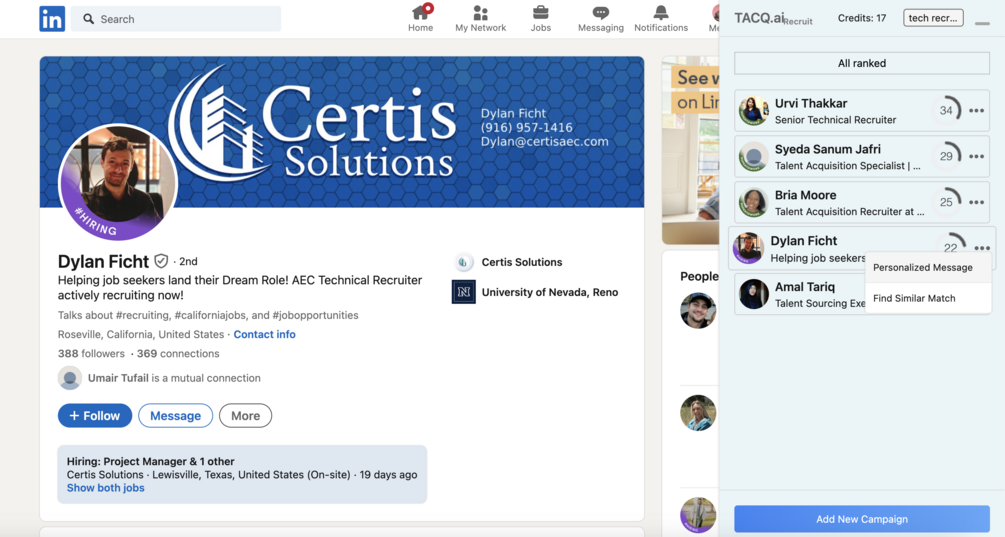Select score ring 34 for Urvi Thakkar
The width and height of the screenshot is (1005, 537).
click(946, 110)
